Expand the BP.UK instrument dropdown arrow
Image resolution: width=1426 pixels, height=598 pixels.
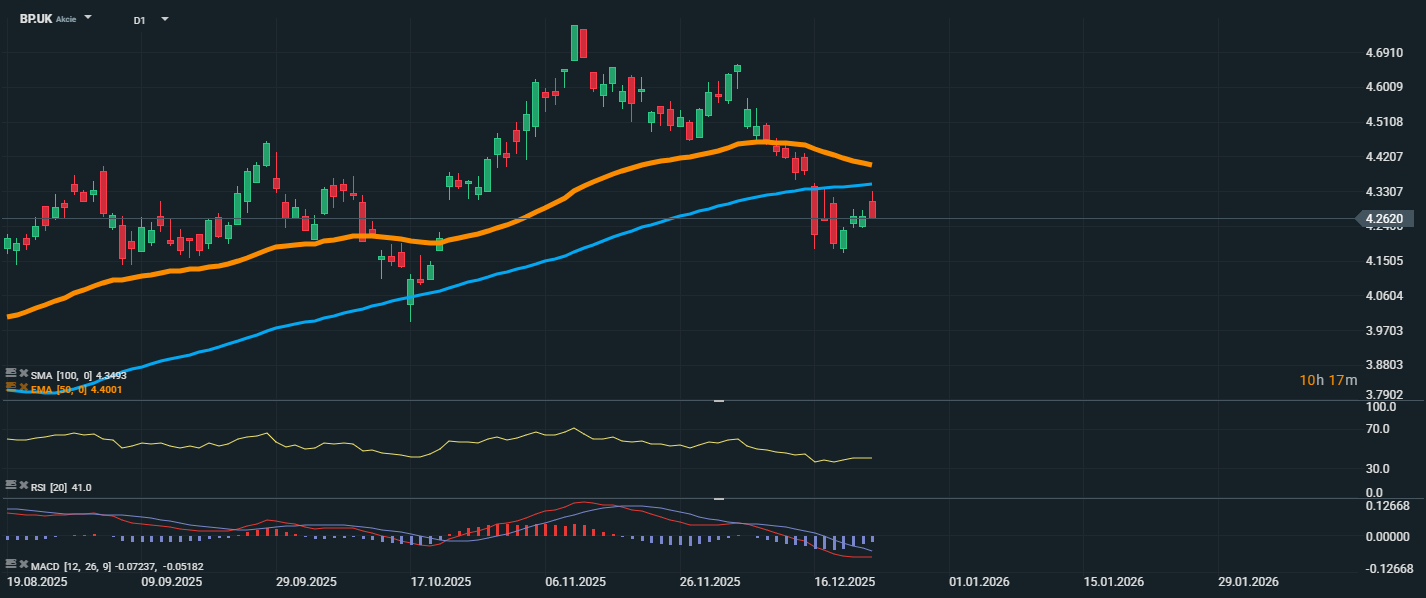point(88,18)
